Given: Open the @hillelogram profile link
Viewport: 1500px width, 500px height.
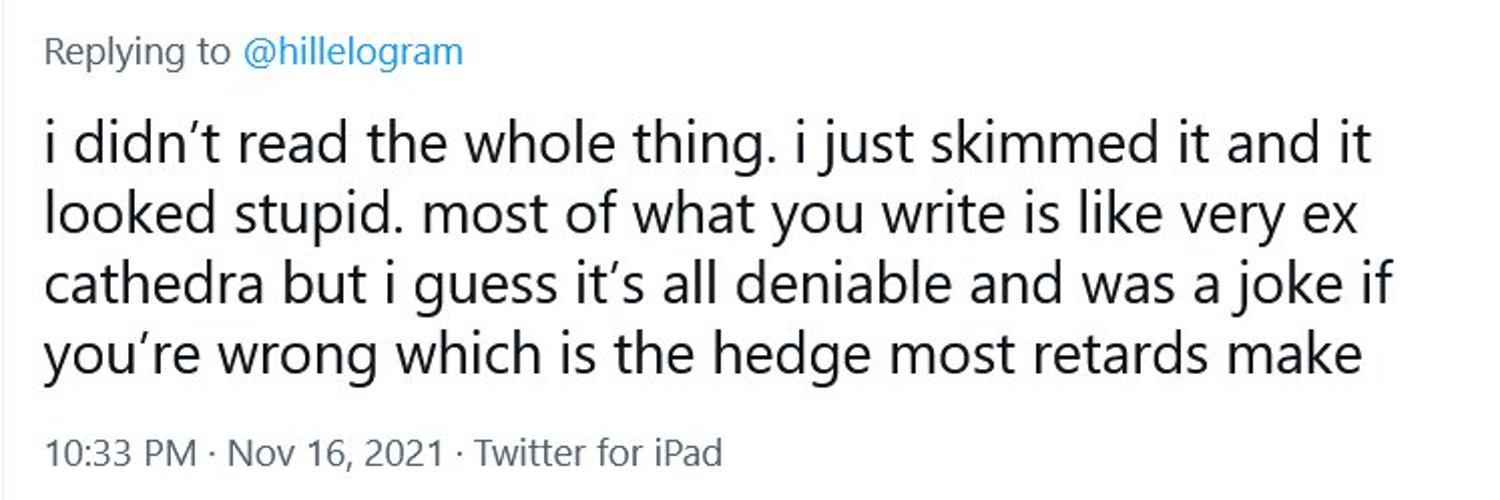Looking at the screenshot, I should tap(353, 52).
